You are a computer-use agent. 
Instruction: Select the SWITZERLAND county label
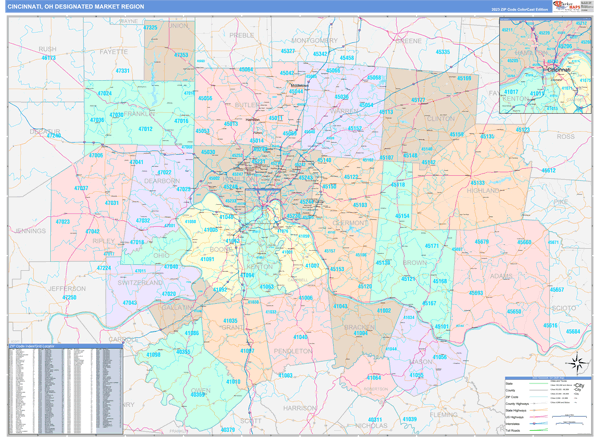[x=140, y=282]
